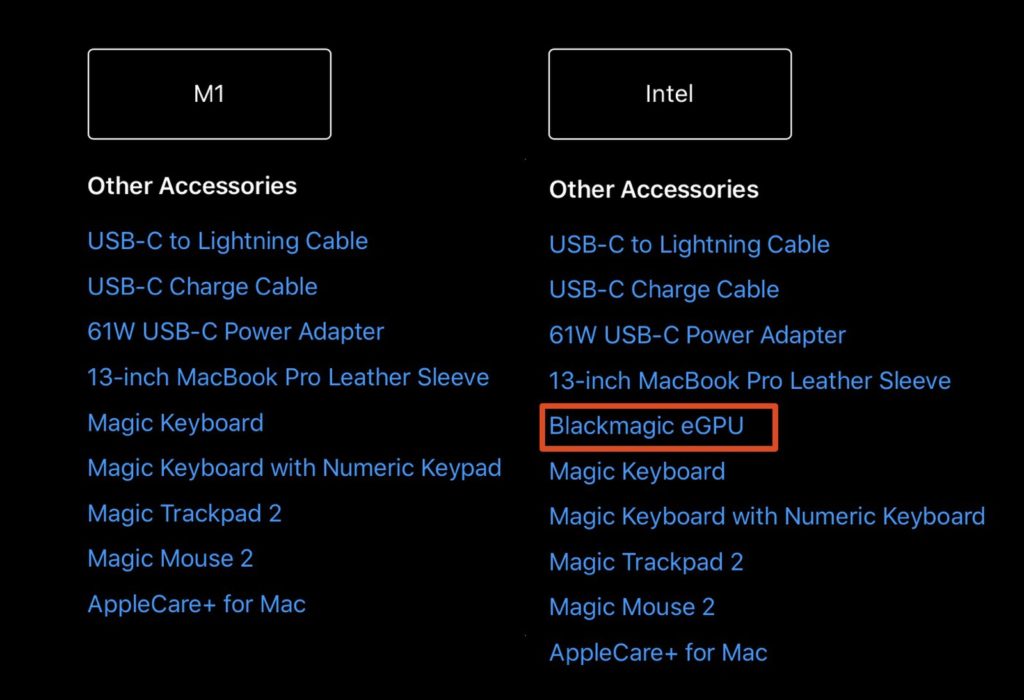The width and height of the screenshot is (1024, 700).
Task: Open Magic Keyboard with Numeric Keypad under M1
Action: tap(294, 467)
